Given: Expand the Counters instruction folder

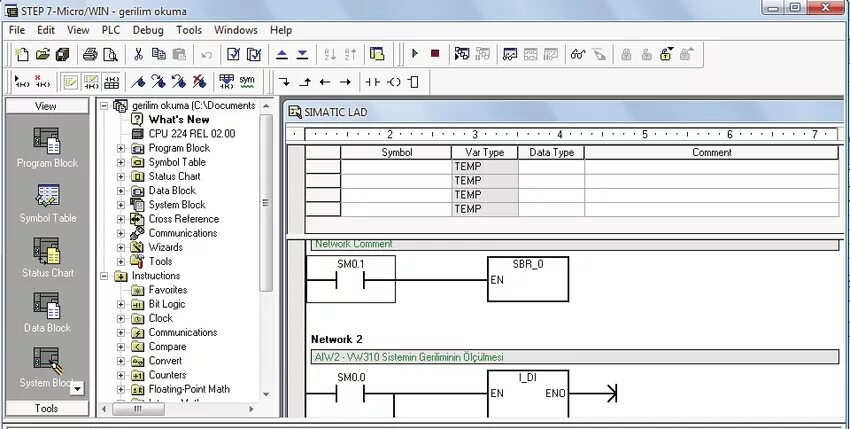Looking at the screenshot, I should coord(120,375).
